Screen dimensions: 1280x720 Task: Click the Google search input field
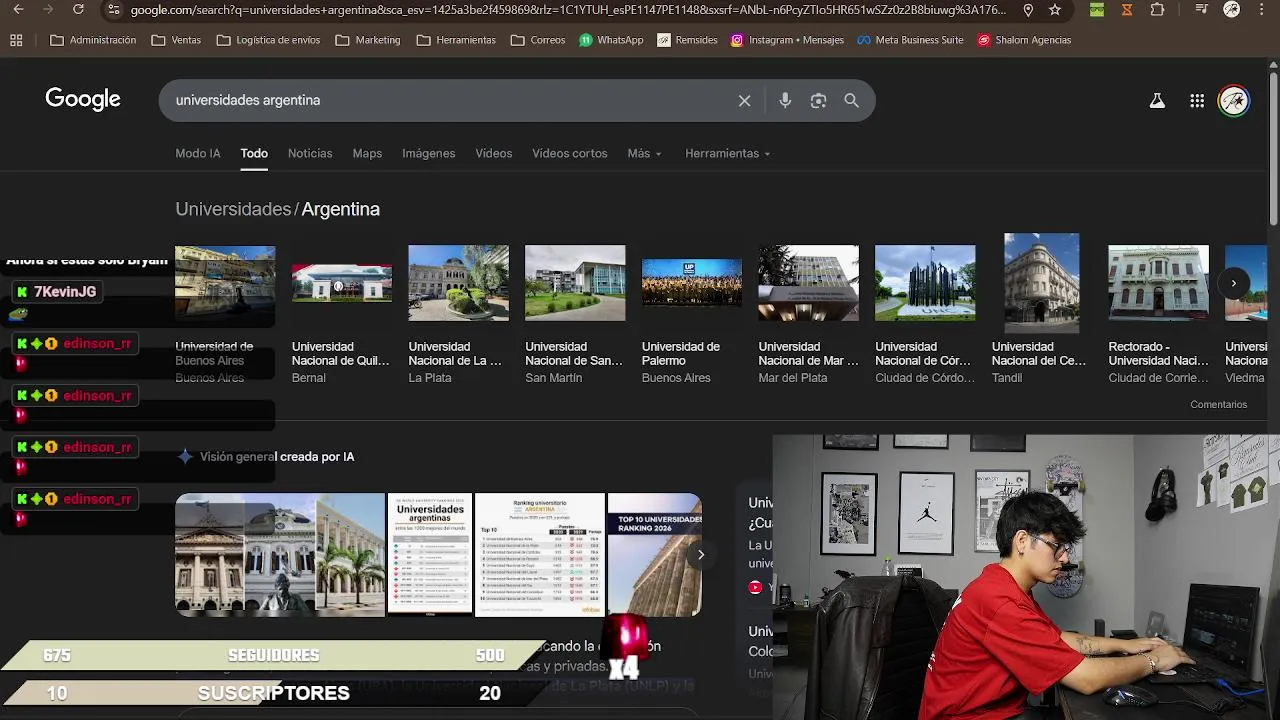(450, 100)
